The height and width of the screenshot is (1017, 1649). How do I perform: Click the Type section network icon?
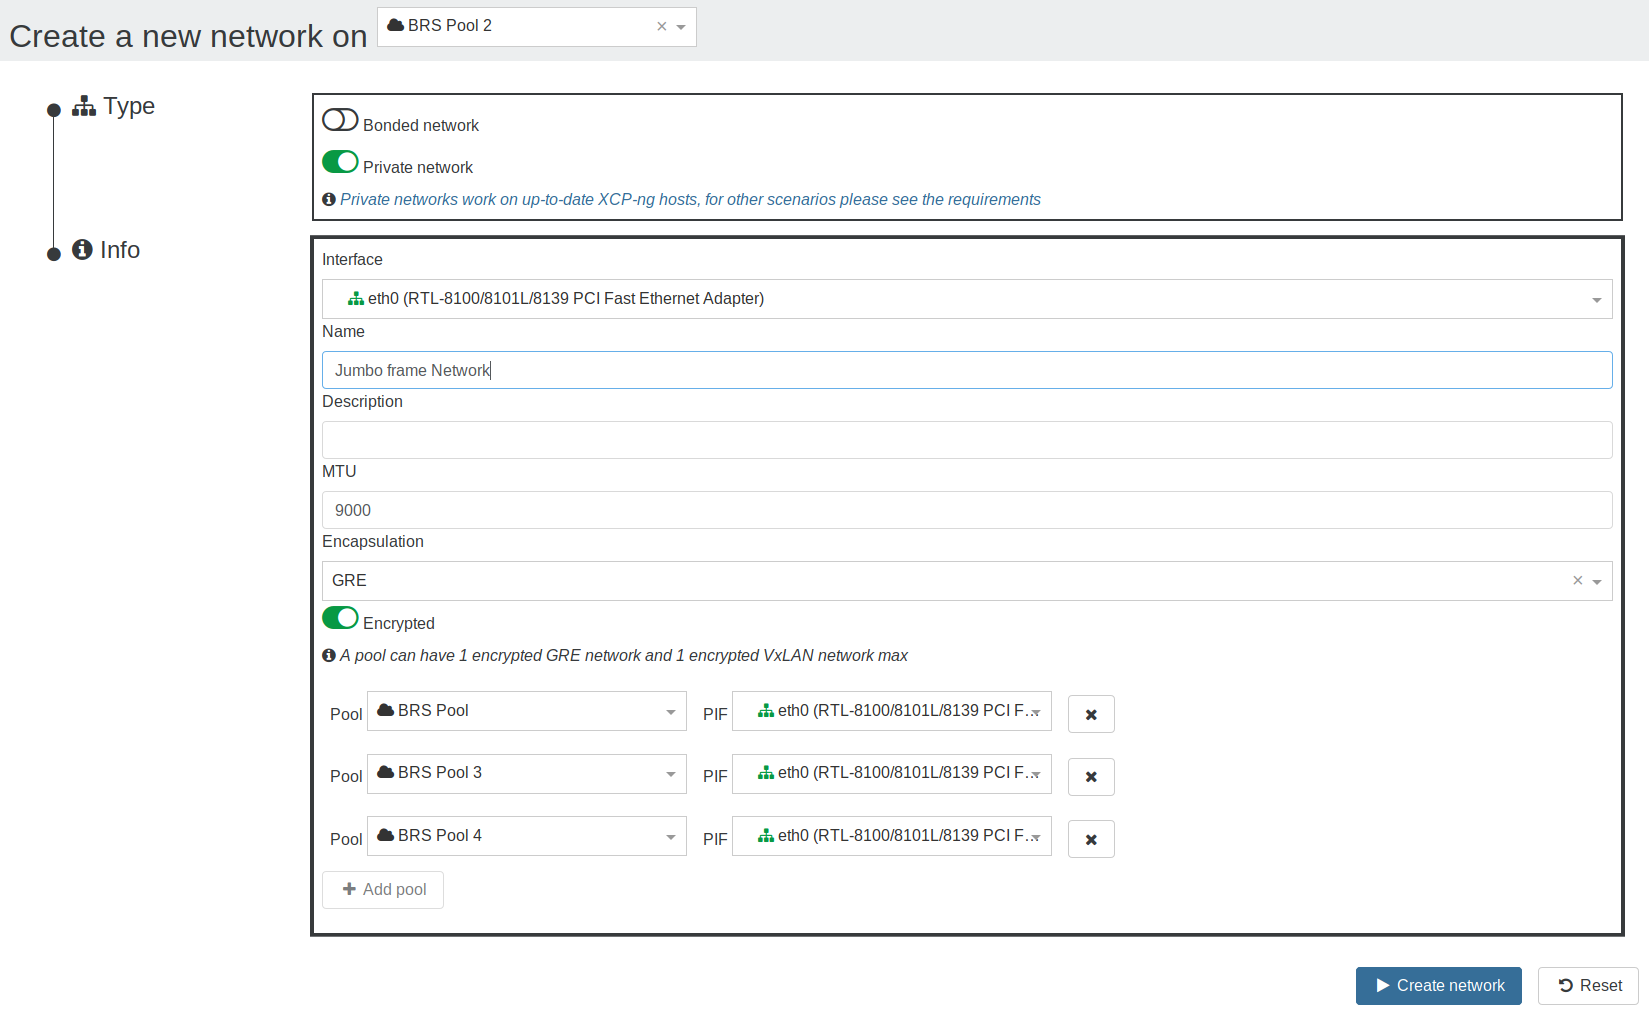[84, 106]
